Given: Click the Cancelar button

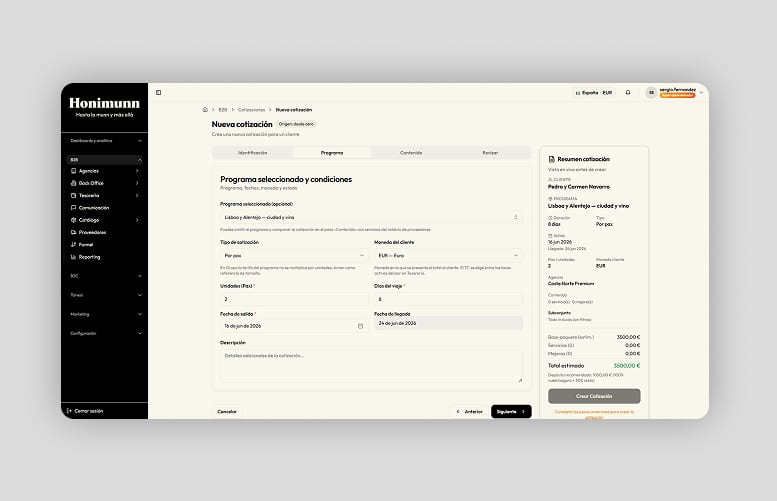Looking at the screenshot, I should point(227,412).
